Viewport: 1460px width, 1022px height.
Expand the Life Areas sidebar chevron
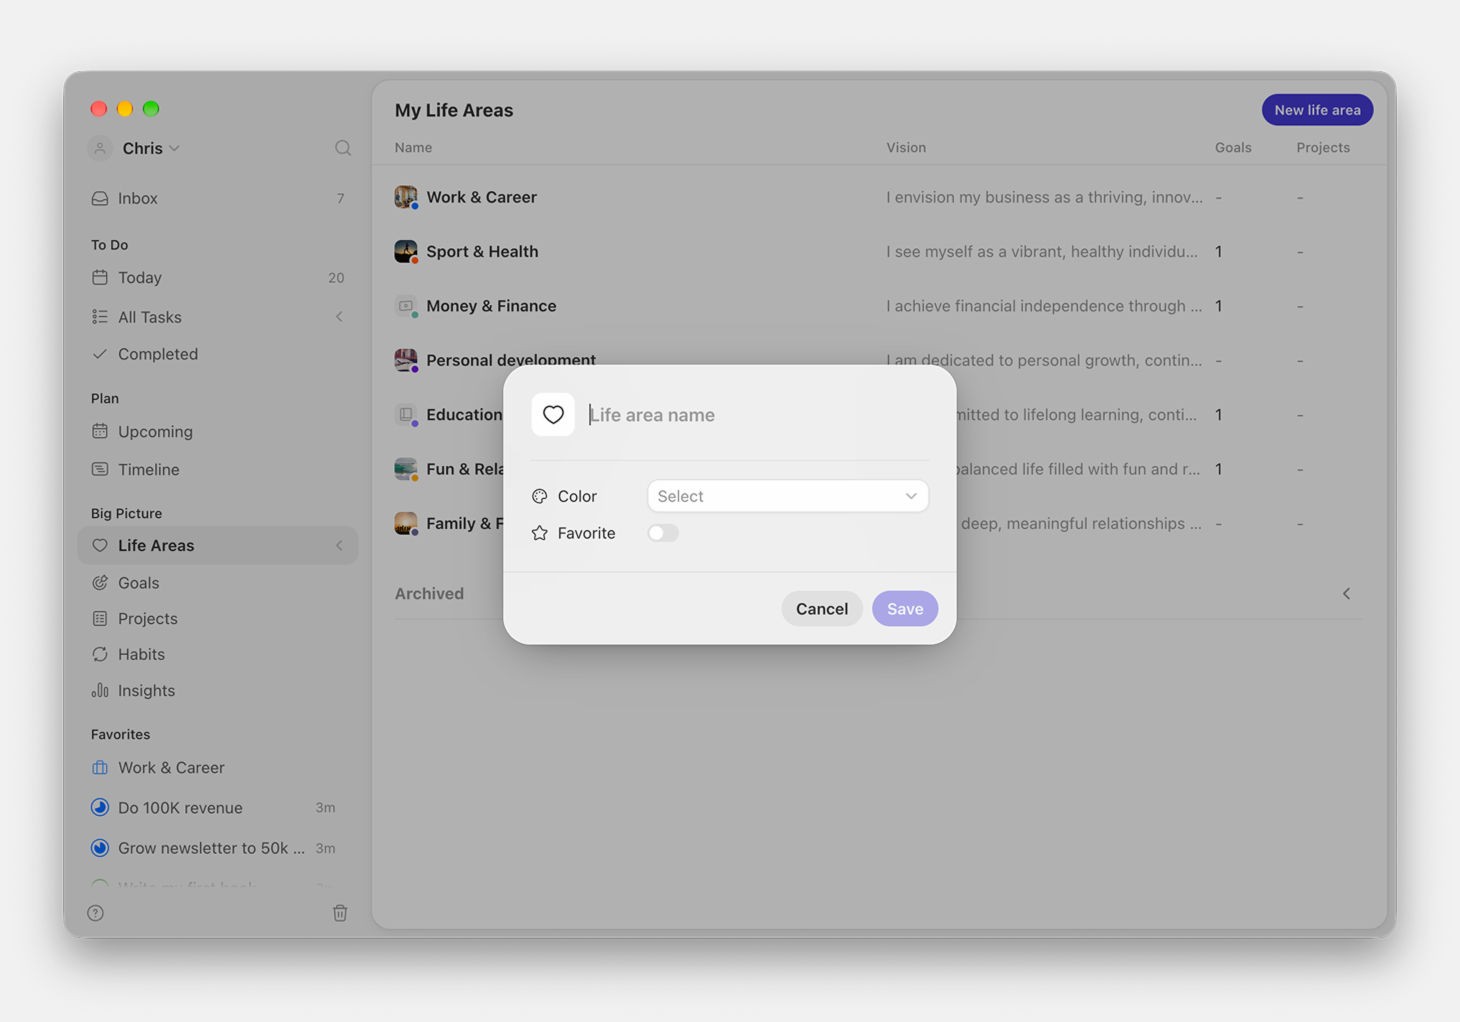pyautogui.click(x=339, y=545)
